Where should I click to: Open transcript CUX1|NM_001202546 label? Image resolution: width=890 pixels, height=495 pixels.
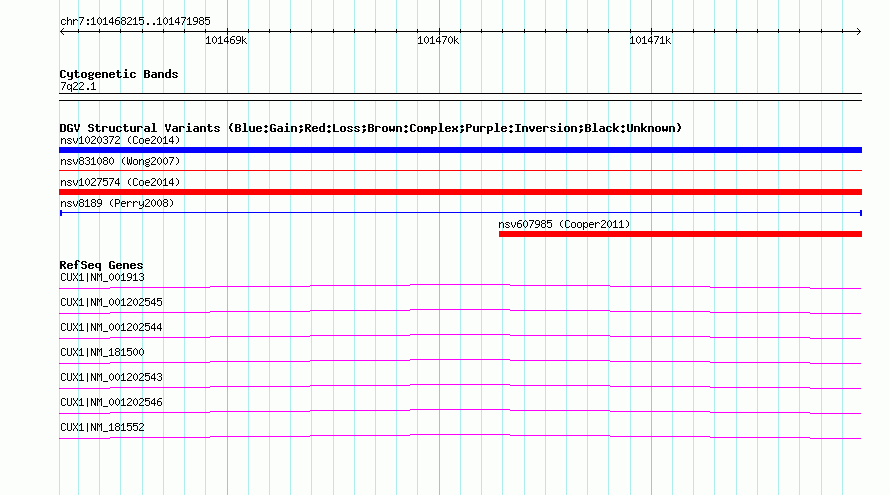coord(111,402)
